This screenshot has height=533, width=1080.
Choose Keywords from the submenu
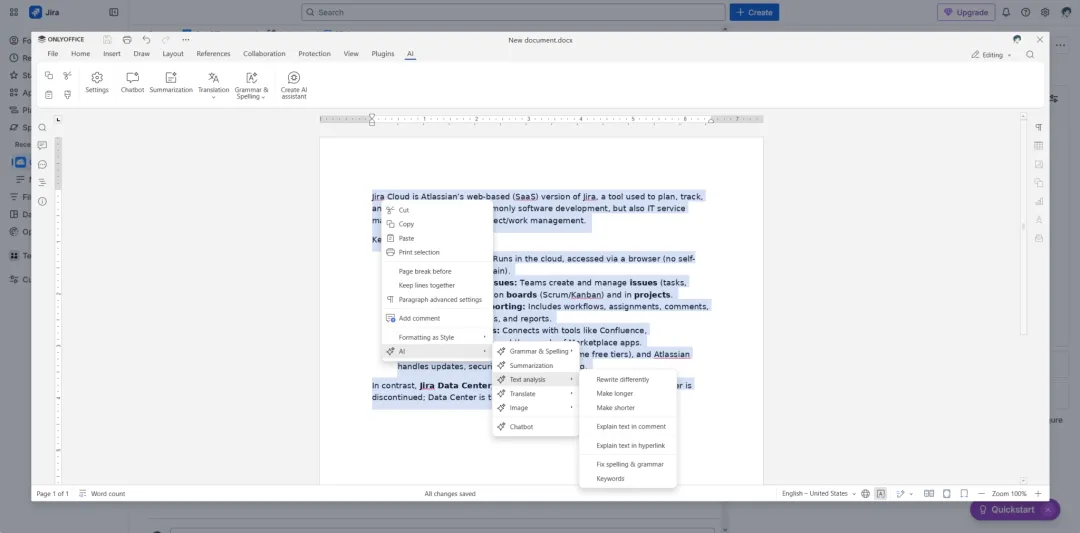coord(627,479)
